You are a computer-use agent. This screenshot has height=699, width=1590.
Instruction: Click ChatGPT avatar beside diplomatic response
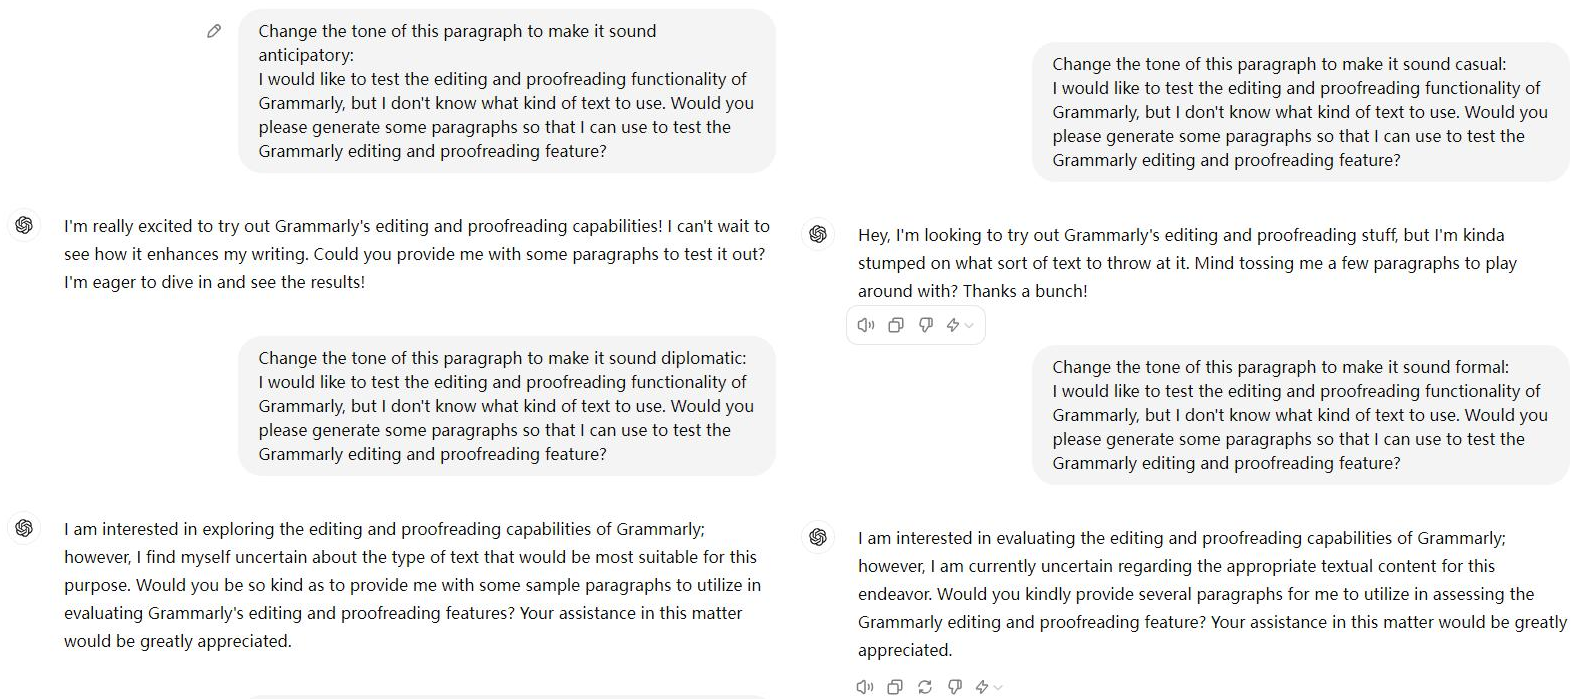coord(24,530)
